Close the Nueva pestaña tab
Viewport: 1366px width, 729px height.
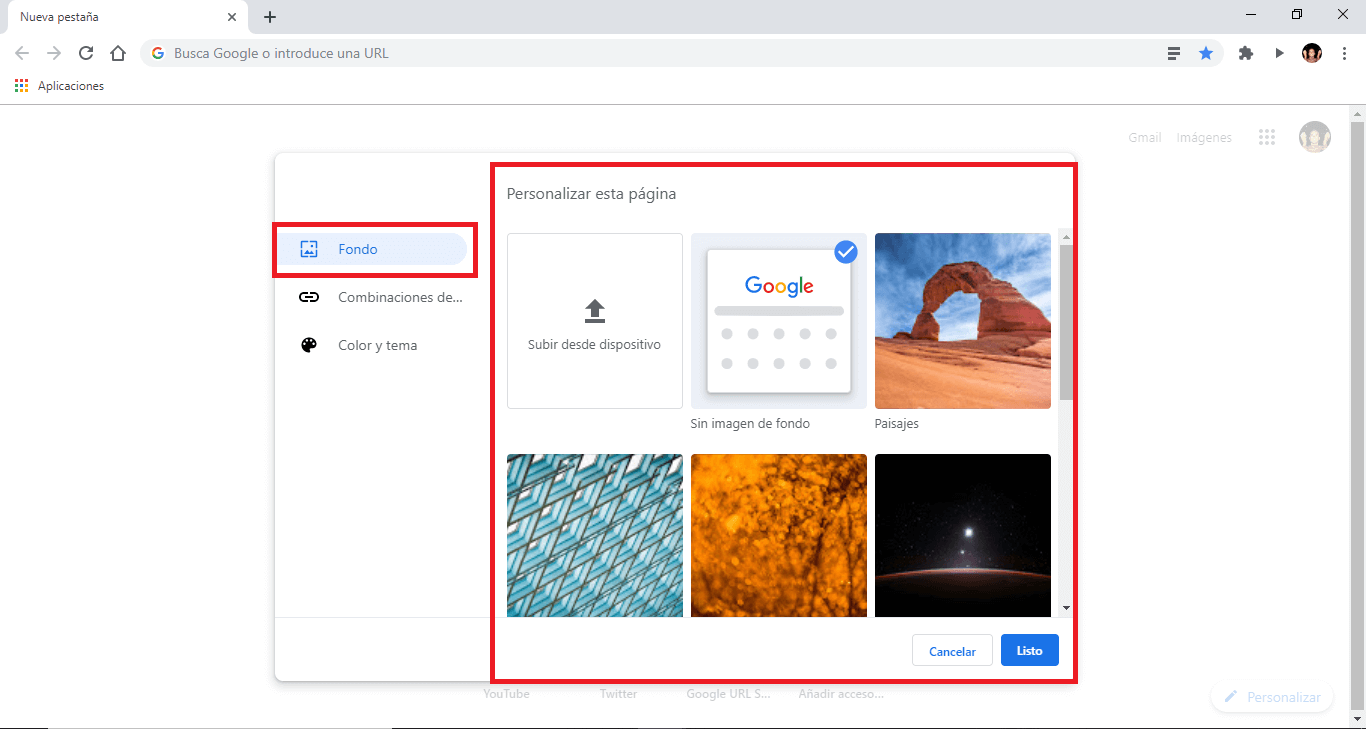(232, 17)
